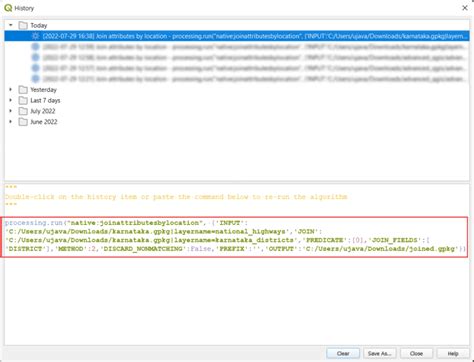Viewport: 474px width, 362px height.
Task: Click the July 2022 folder icon
Action: click(23, 111)
